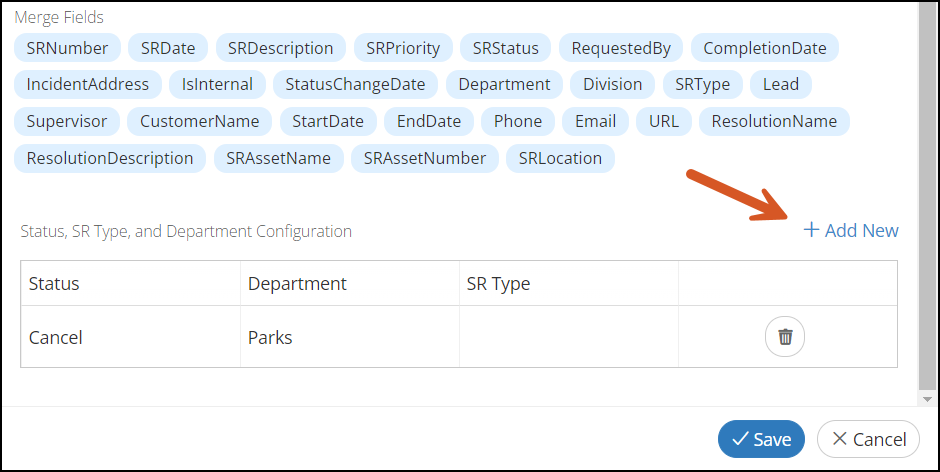Choose the StatusChangeDate merge field

coord(355,85)
